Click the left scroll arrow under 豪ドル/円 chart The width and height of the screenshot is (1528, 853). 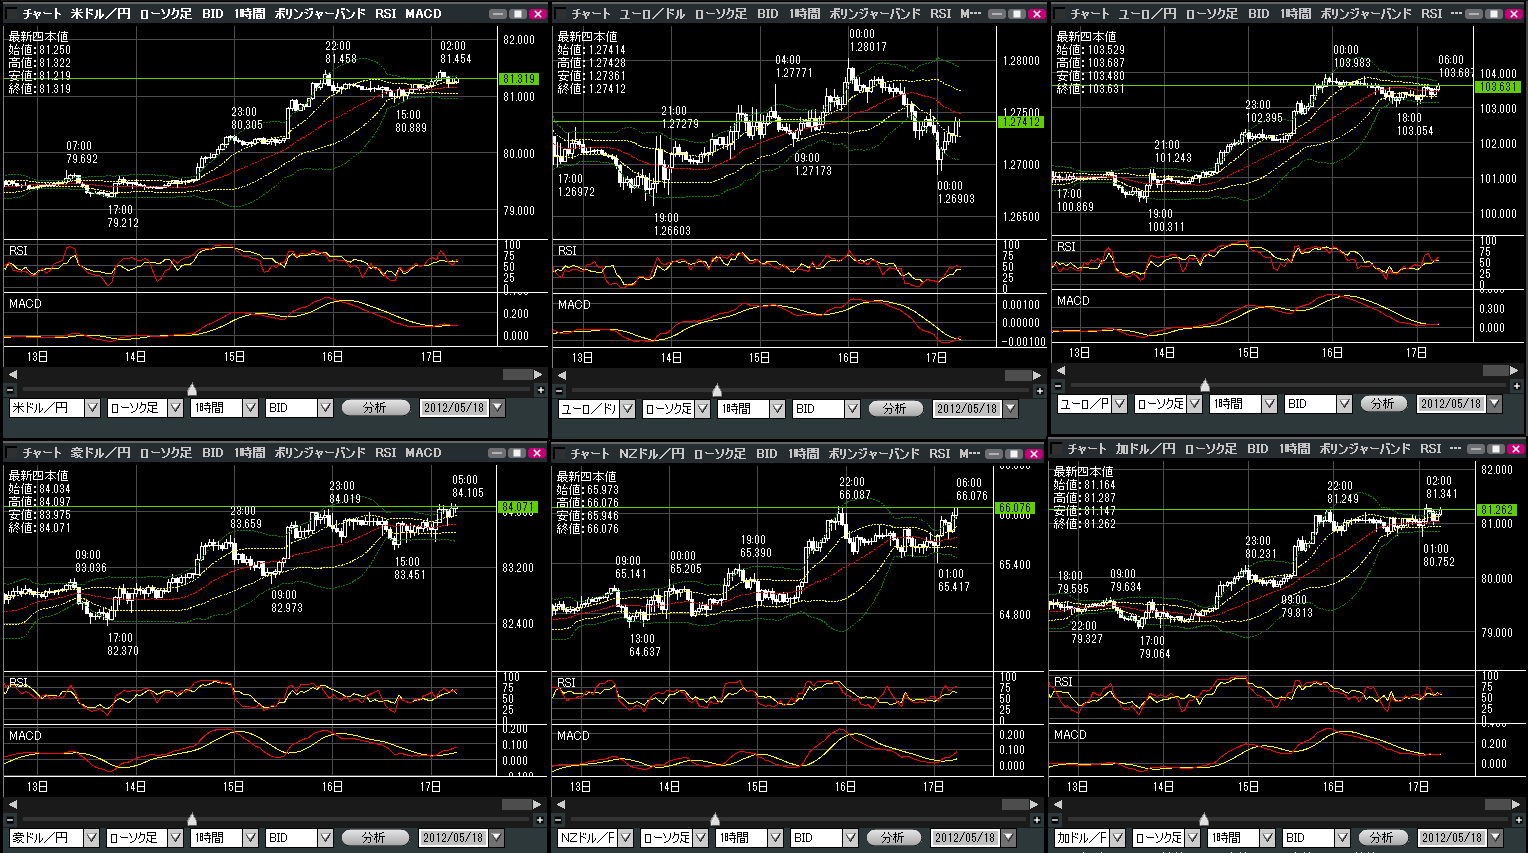(12, 804)
